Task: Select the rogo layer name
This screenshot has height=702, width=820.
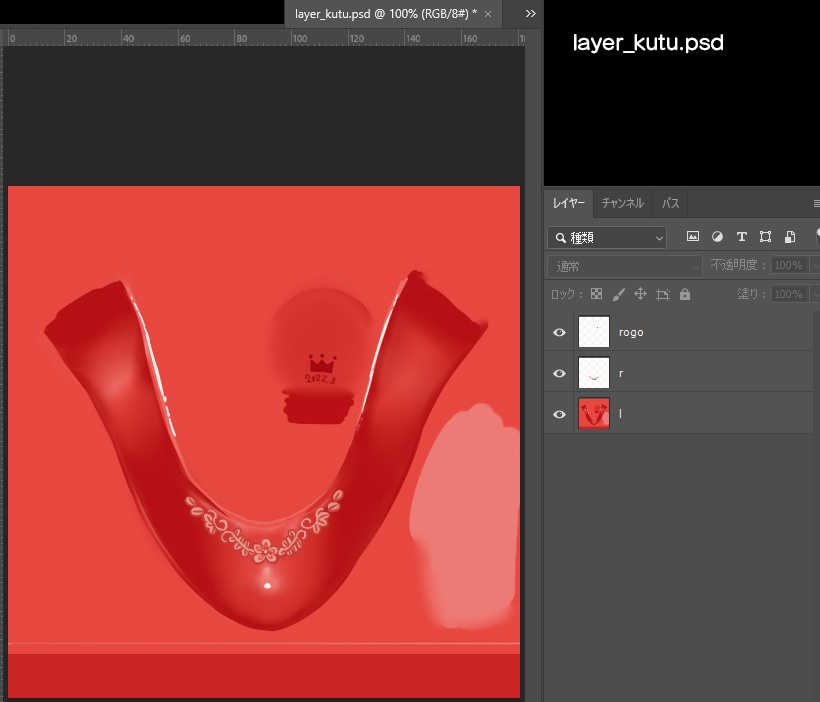Action: point(631,333)
